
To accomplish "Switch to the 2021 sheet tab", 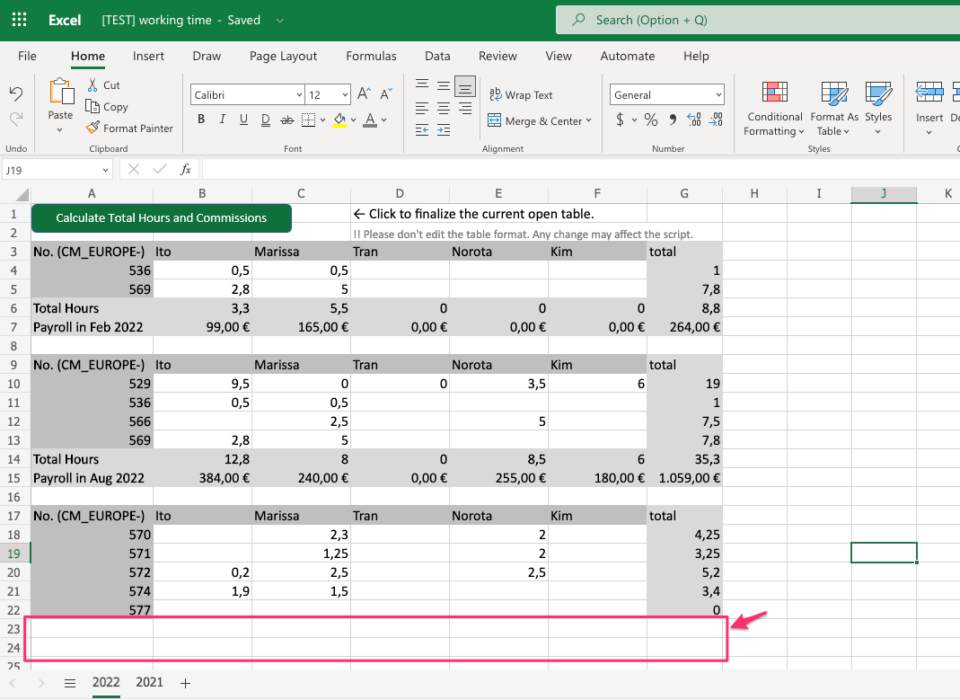I will (x=149, y=682).
